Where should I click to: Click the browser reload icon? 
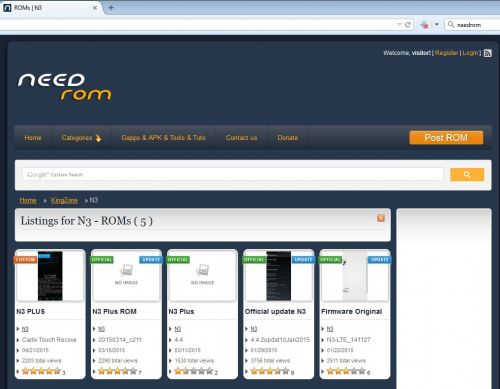pos(408,25)
